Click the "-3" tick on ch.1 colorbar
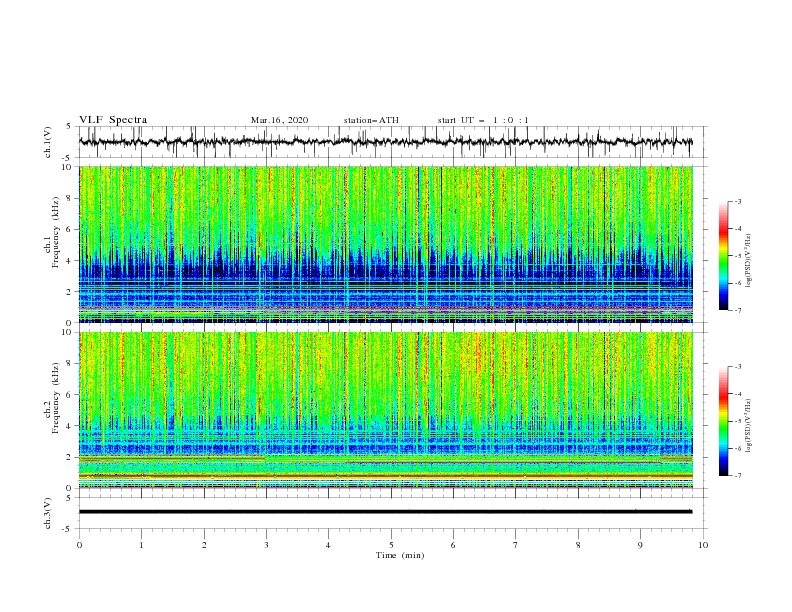The image size is (792, 612). (737, 201)
